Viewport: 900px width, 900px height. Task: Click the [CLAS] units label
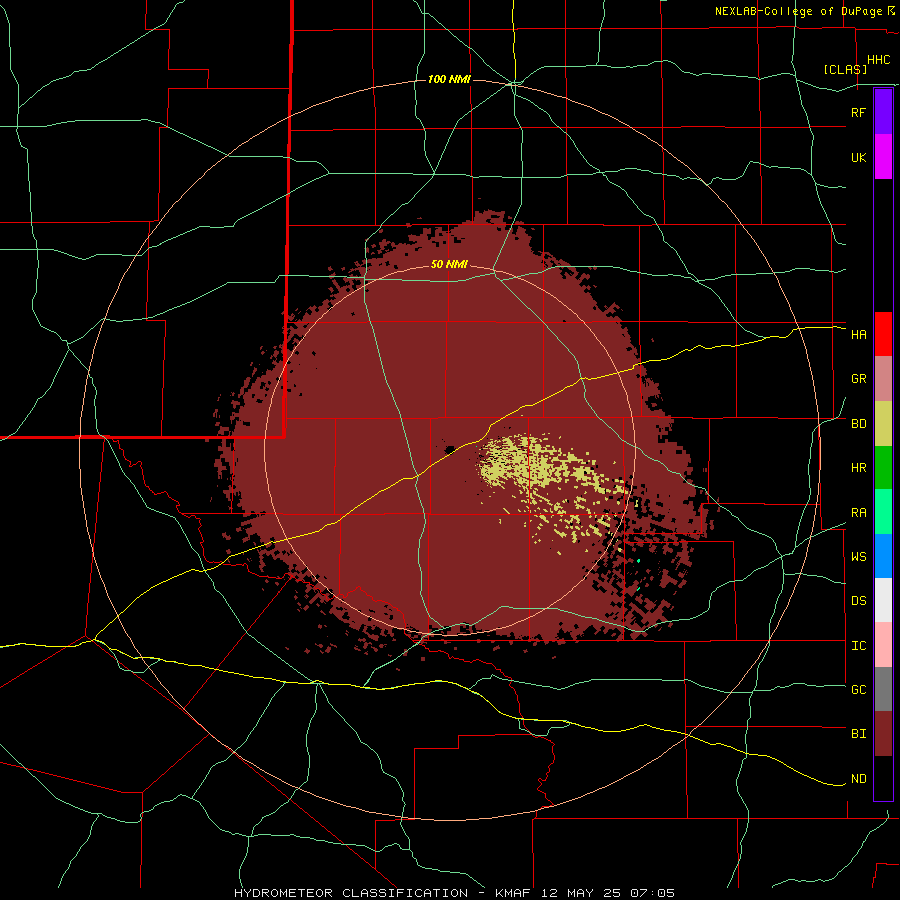coord(845,69)
